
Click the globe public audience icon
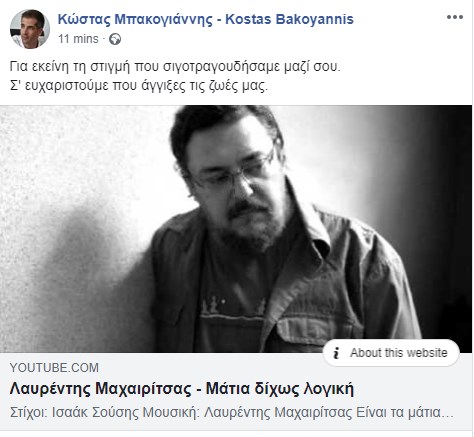115,39
